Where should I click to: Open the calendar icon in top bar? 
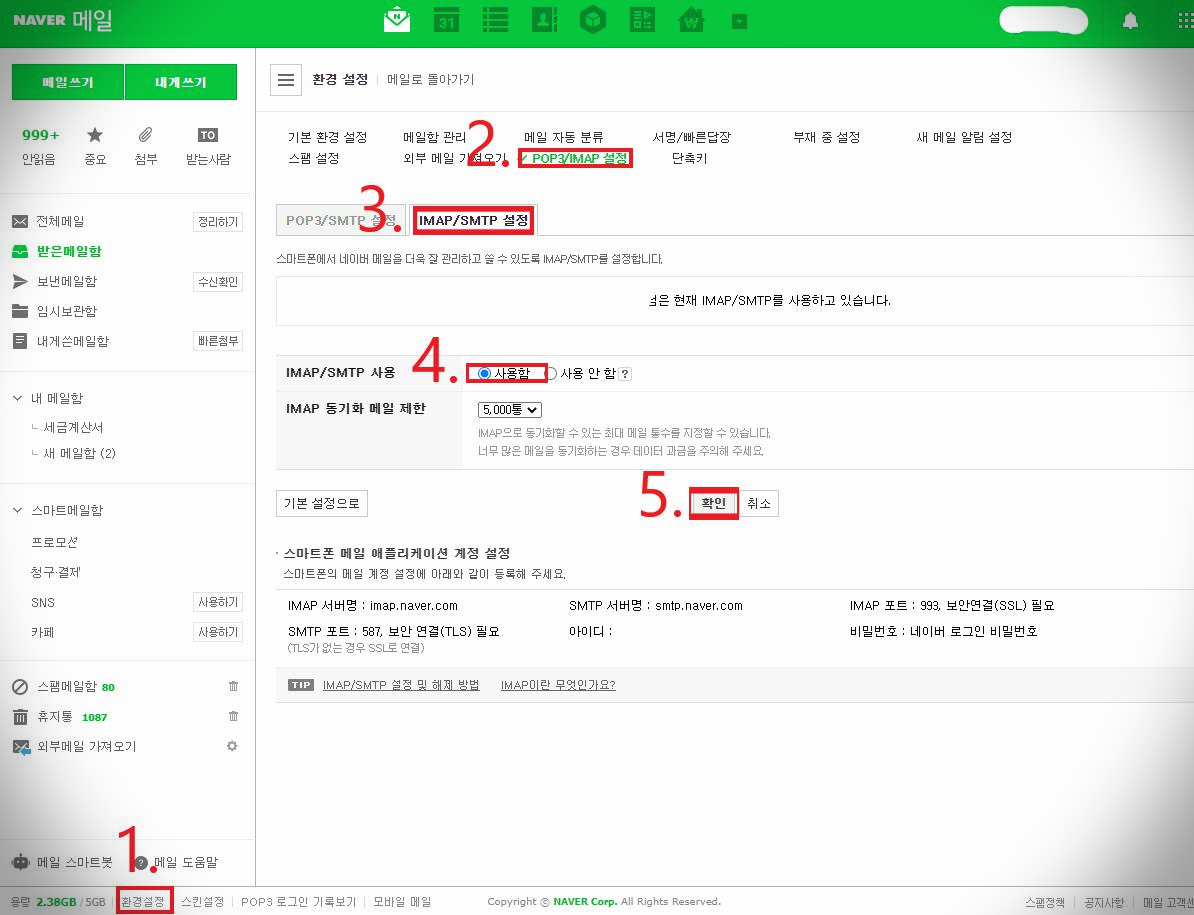tap(446, 20)
